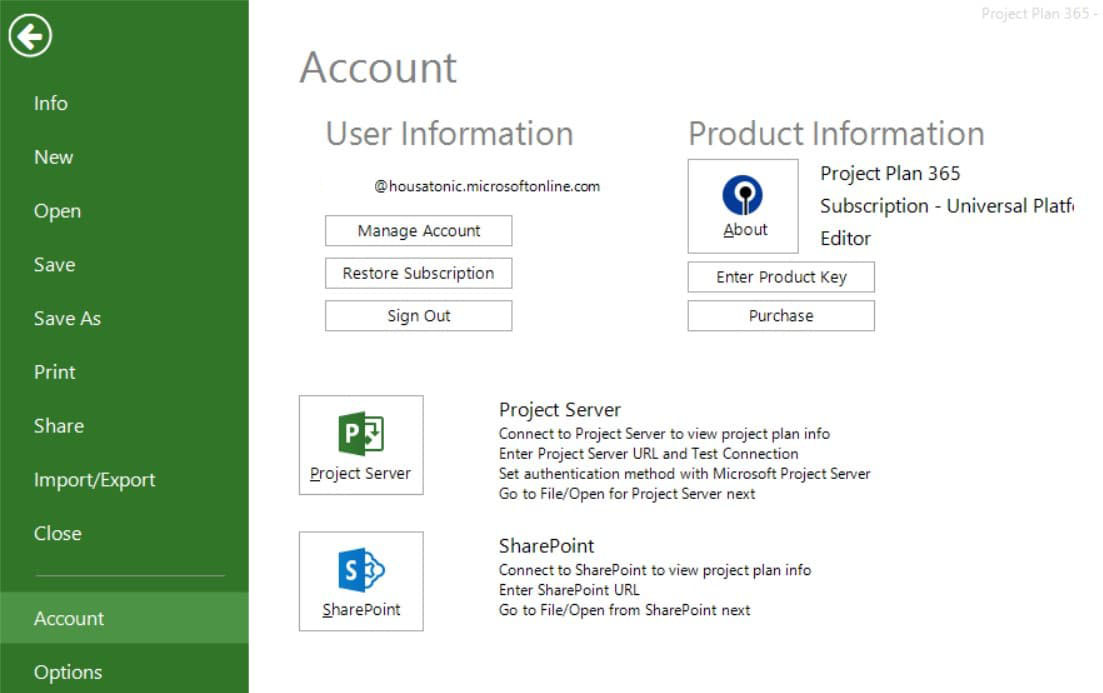This screenshot has height=693, width=1103.
Task: Click Enter Product Key
Action: click(x=780, y=277)
